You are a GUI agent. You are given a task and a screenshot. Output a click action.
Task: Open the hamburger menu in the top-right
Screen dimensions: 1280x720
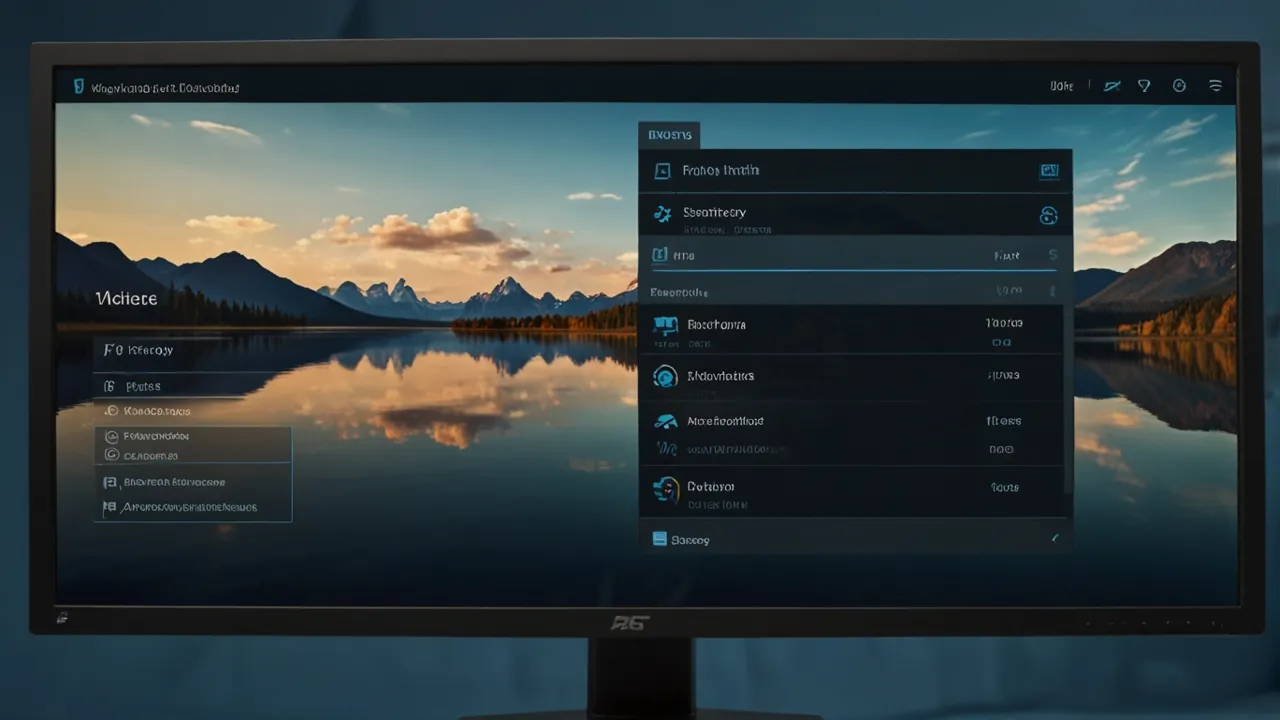[x=1215, y=86]
